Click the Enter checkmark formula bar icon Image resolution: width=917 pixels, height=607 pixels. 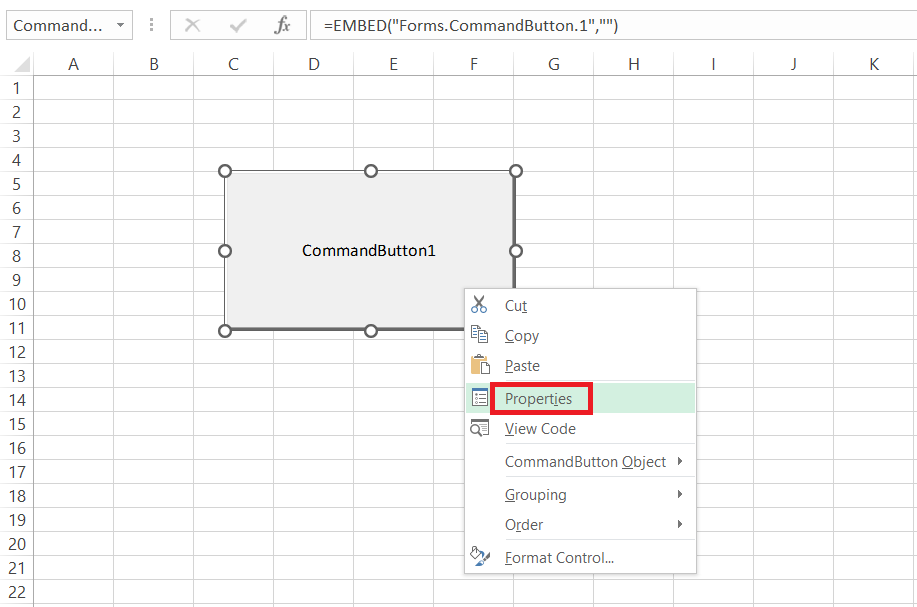pos(238,26)
